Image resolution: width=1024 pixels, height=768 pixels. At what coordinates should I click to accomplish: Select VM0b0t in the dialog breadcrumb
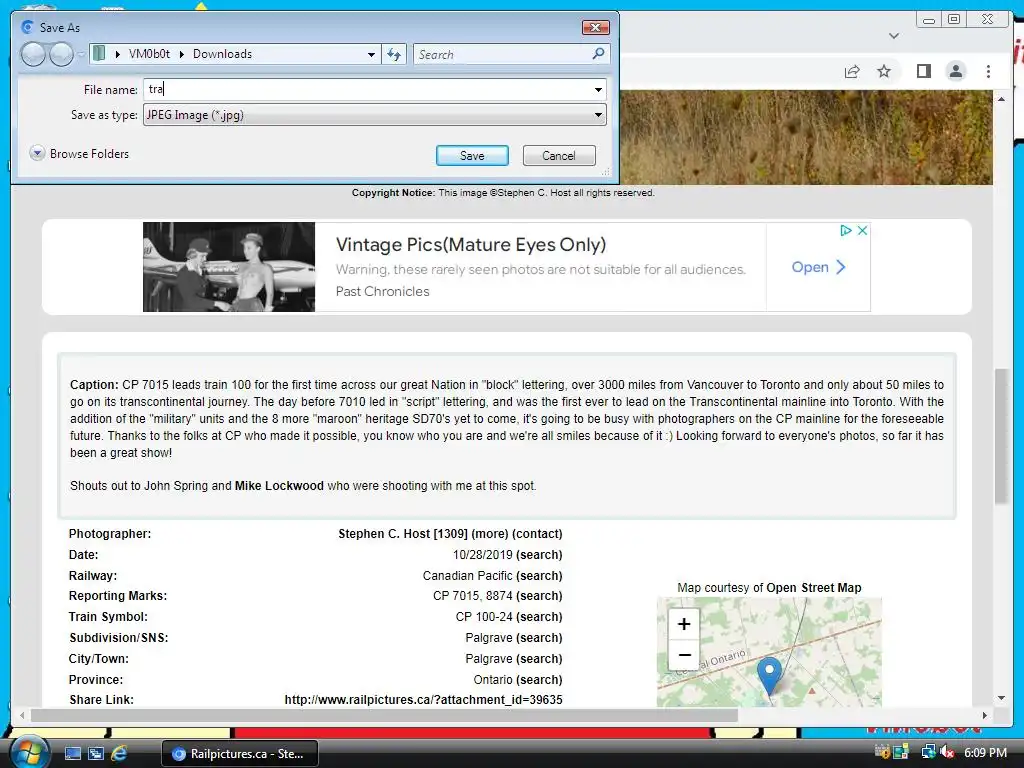point(149,54)
